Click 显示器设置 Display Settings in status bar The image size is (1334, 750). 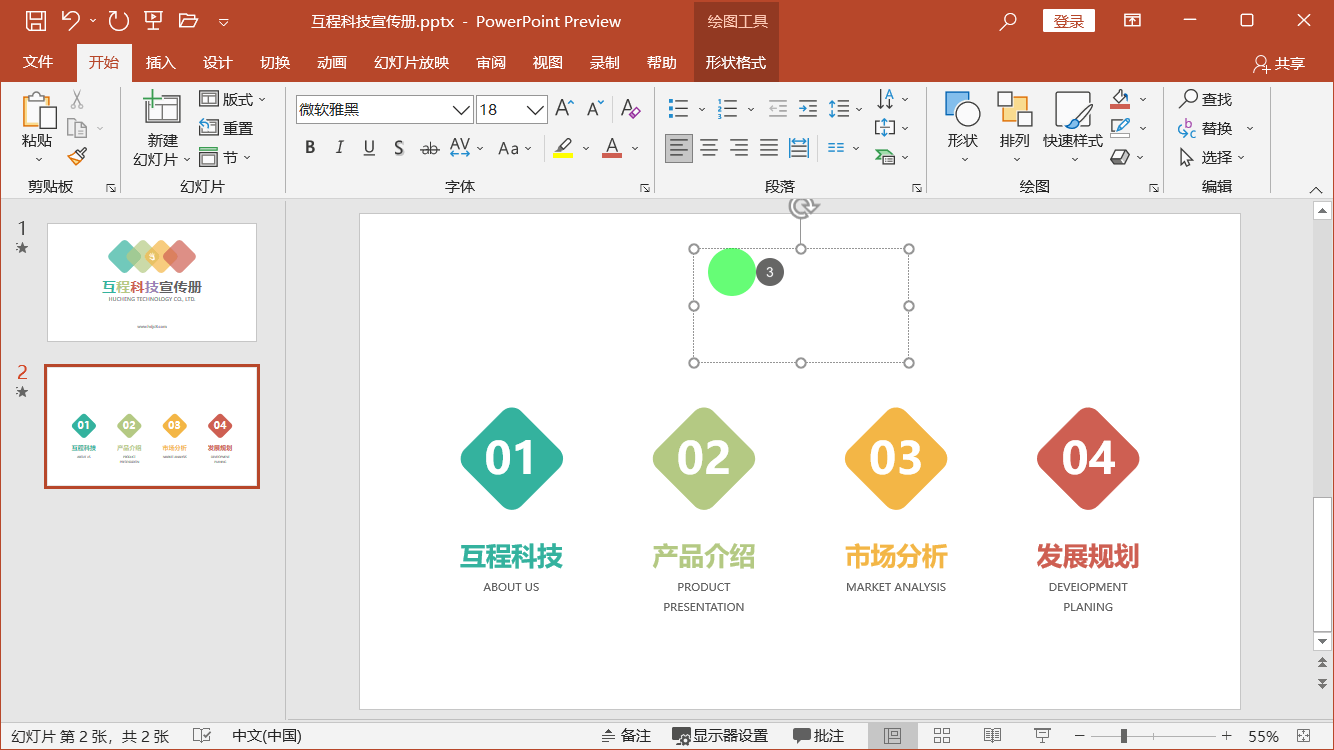click(x=720, y=736)
